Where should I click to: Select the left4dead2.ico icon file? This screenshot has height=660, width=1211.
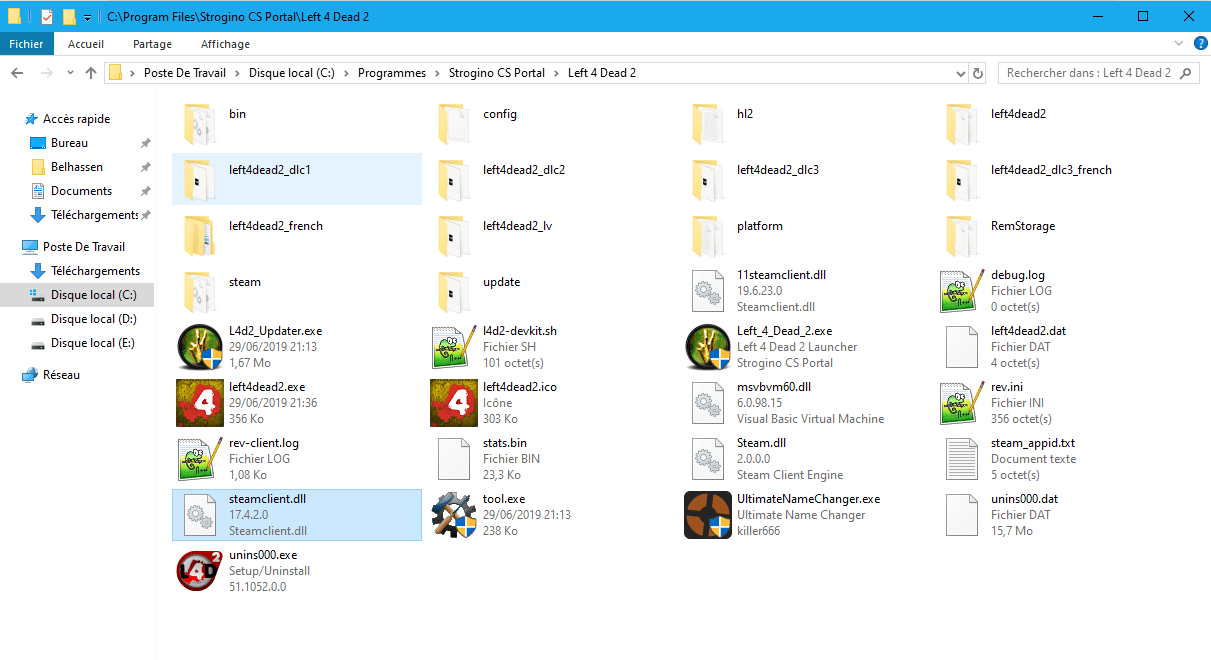[x=454, y=403]
